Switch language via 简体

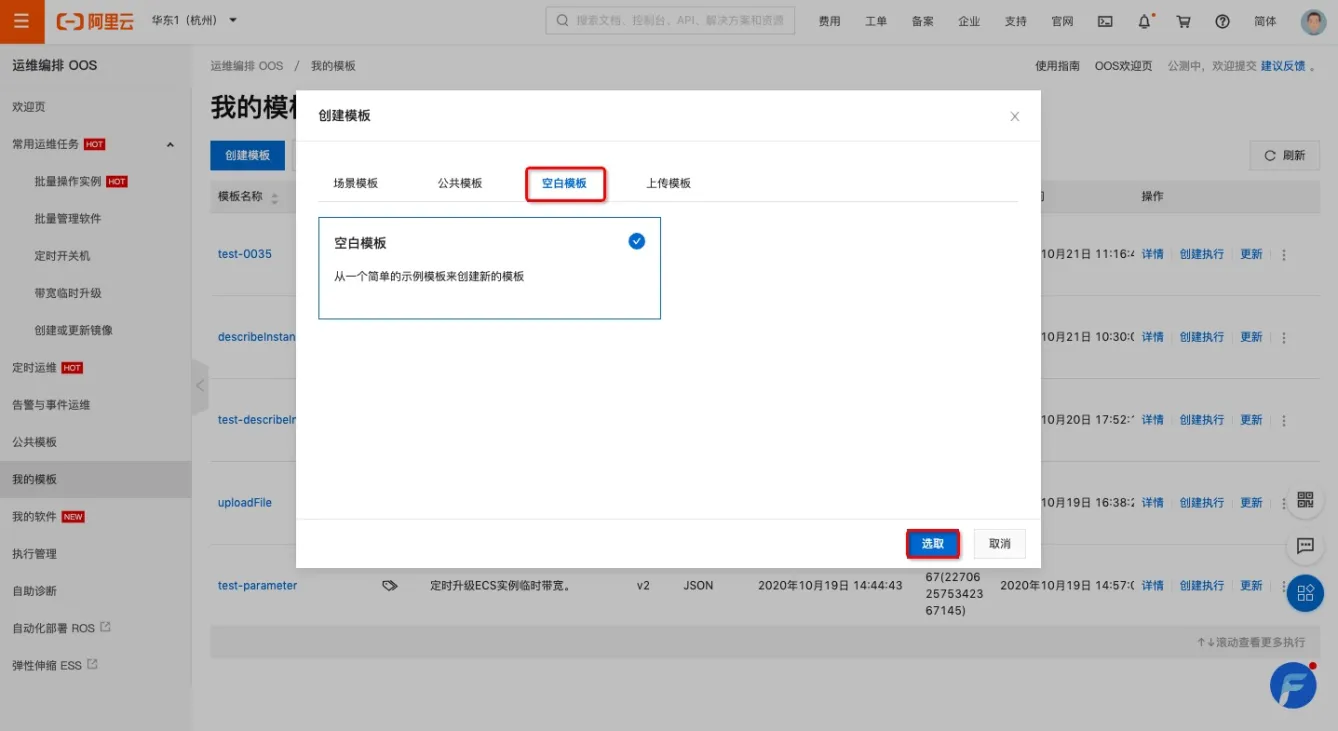(1265, 21)
